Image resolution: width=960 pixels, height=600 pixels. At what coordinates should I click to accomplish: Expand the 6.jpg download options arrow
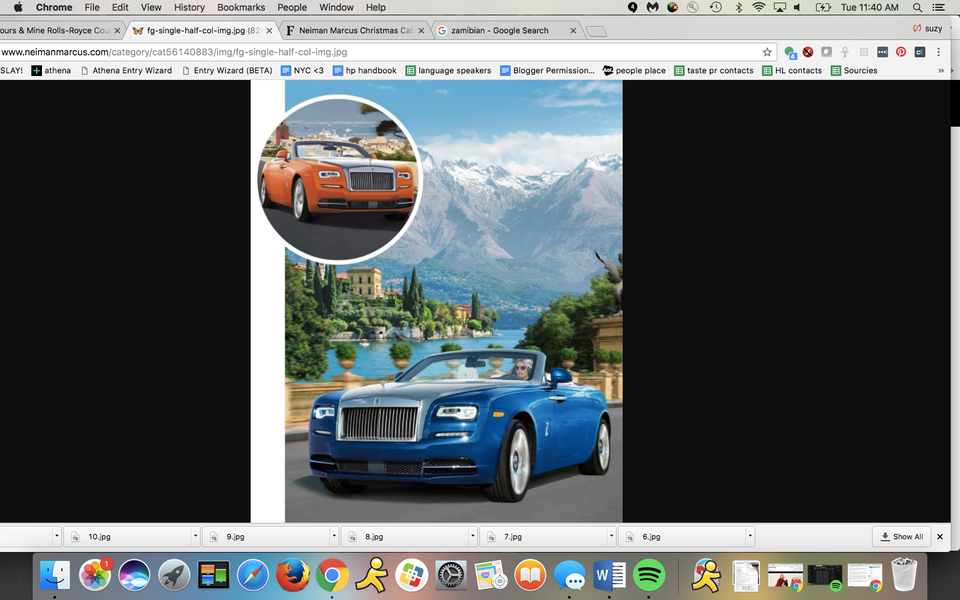[x=749, y=536]
